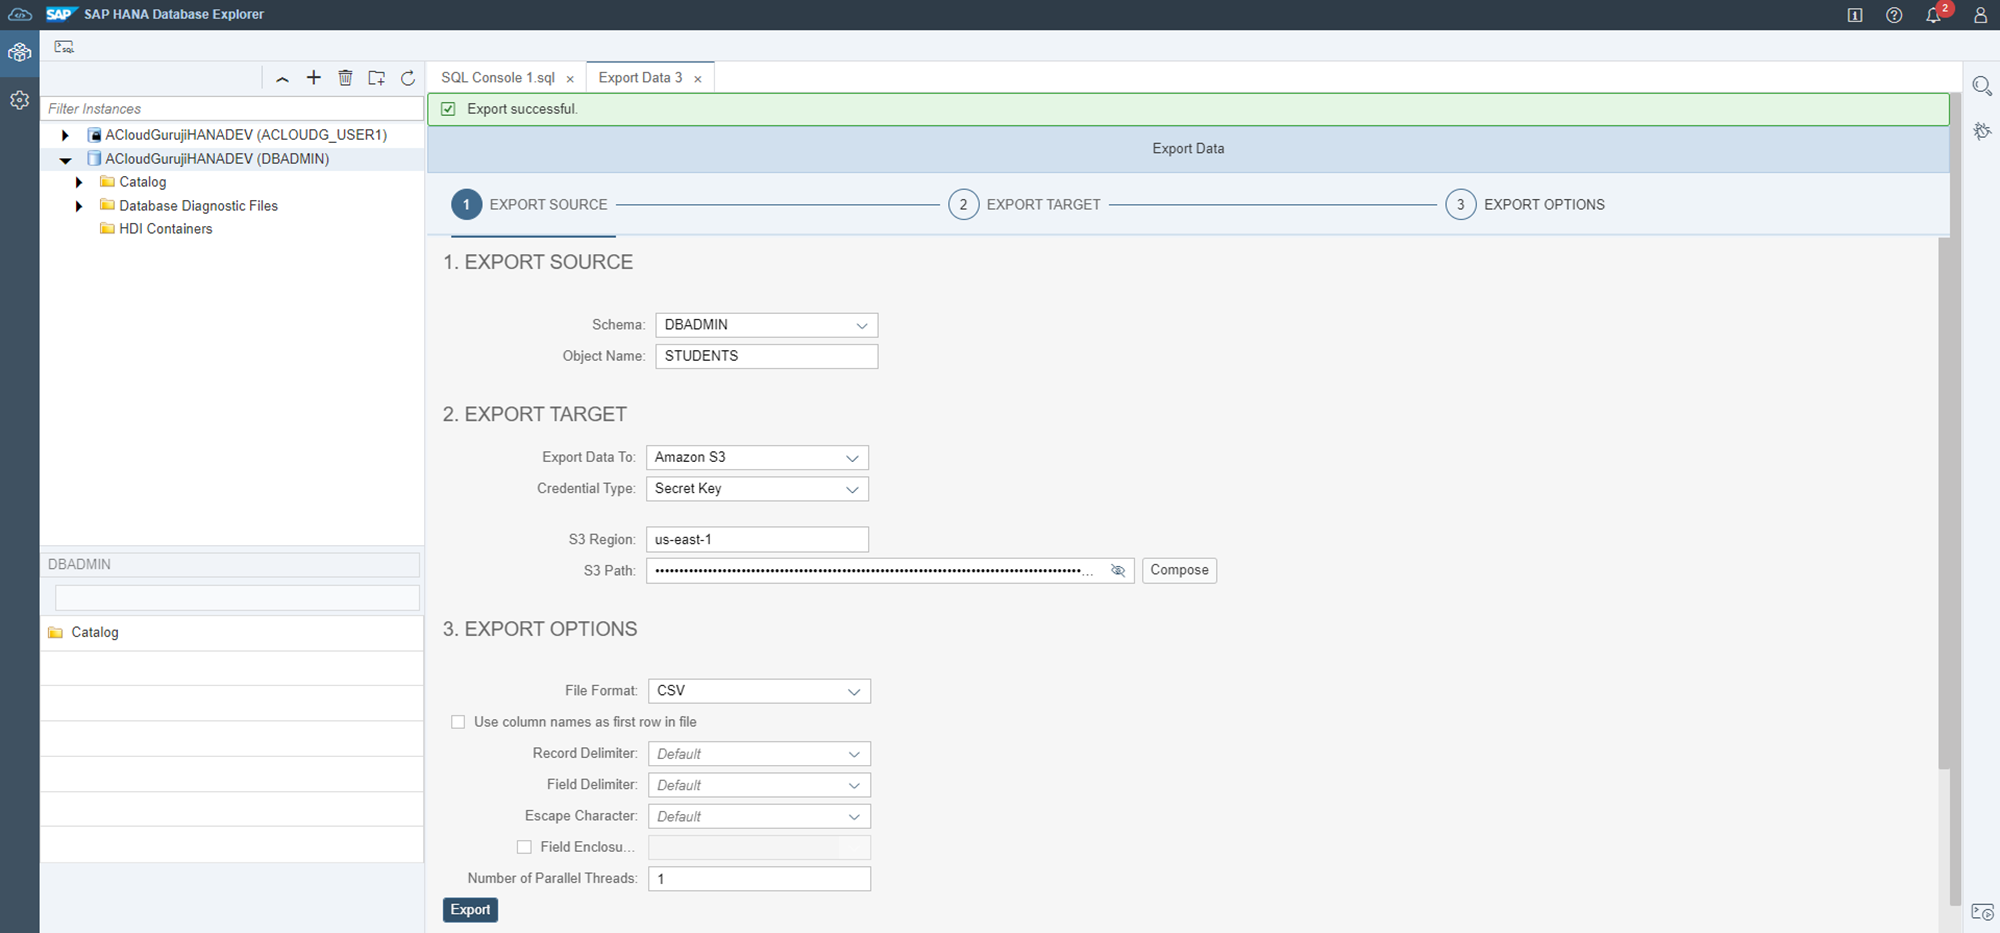Switch to SQL Console 1.sql tab
The height and width of the screenshot is (933, 2000).
pos(498,78)
